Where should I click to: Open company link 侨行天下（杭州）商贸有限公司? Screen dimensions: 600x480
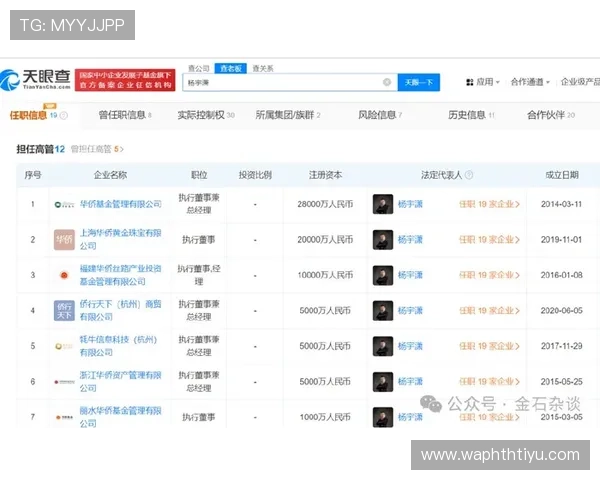121,310
